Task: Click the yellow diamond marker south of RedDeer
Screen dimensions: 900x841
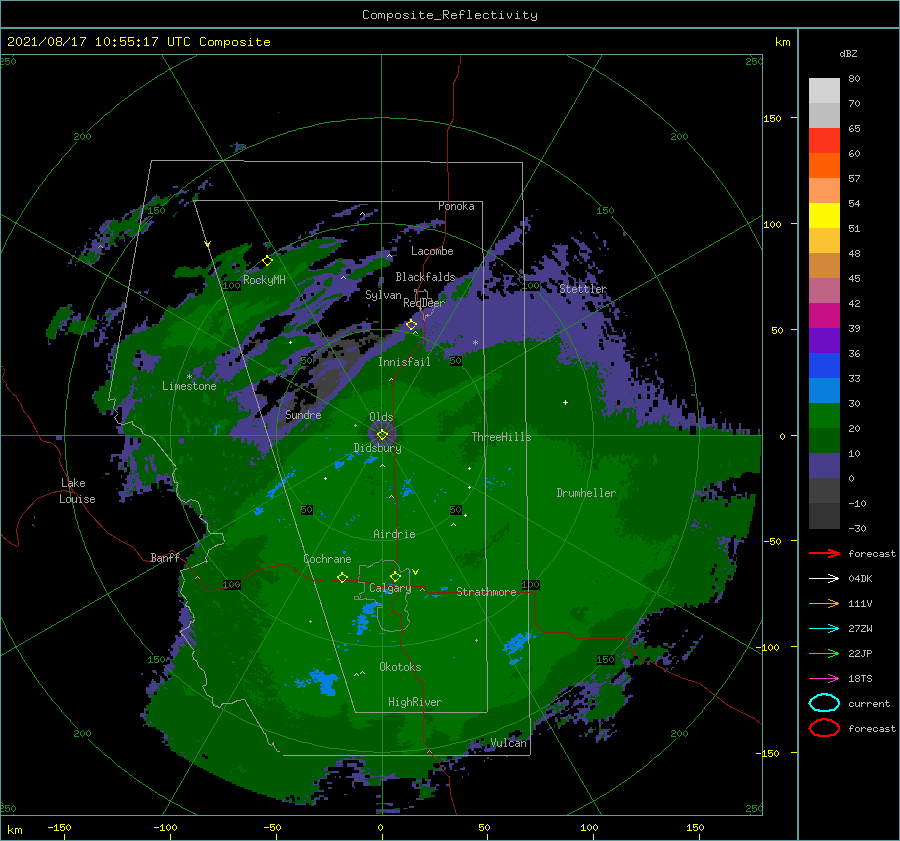Action: pyautogui.click(x=412, y=325)
